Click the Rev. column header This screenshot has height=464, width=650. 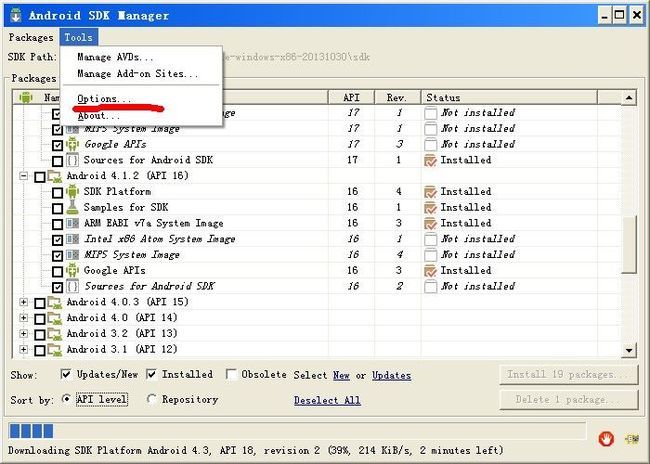[397, 97]
